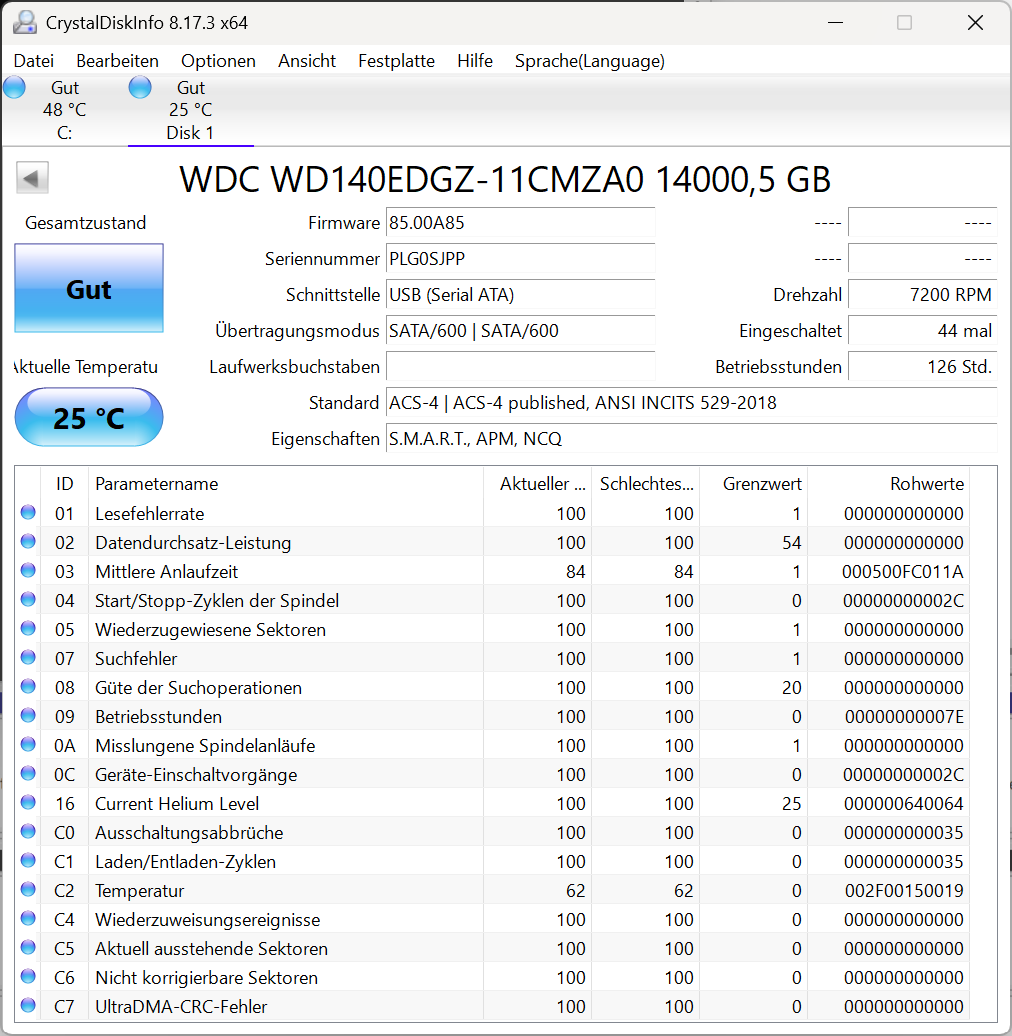The height and width of the screenshot is (1036, 1012).
Task: Minimize the CrystalDiskInfo window
Action: (836, 22)
